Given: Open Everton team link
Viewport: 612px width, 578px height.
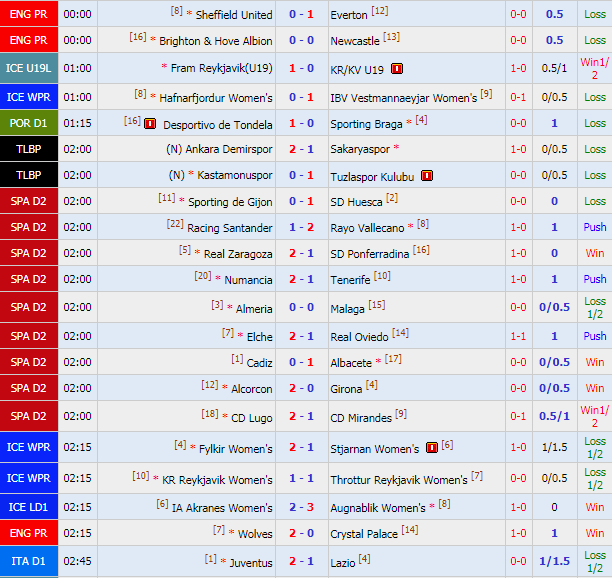Looking at the screenshot, I should (349, 15).
